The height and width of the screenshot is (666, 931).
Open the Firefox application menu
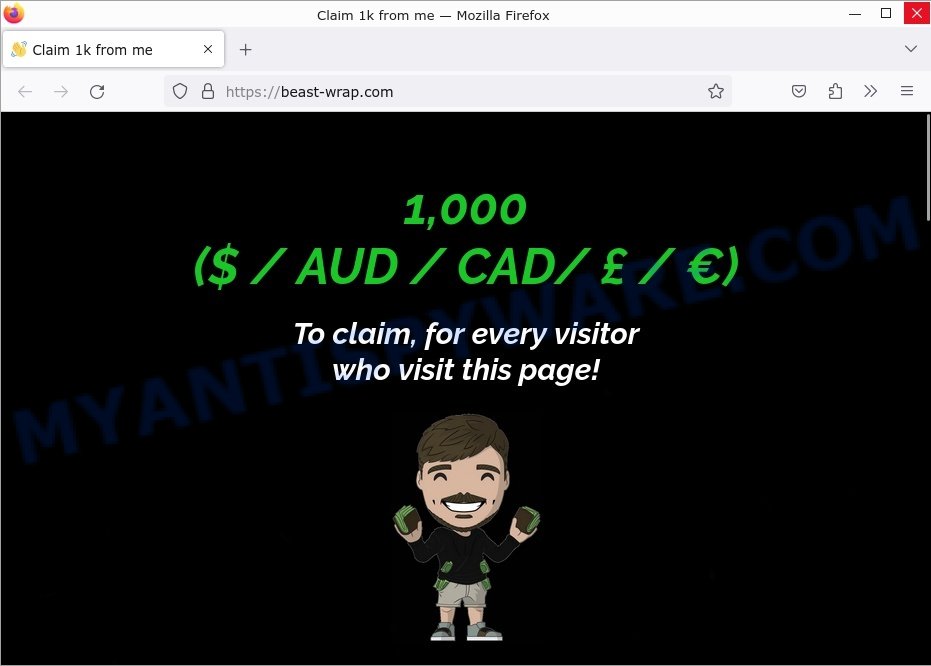click(x=907, y=91)
